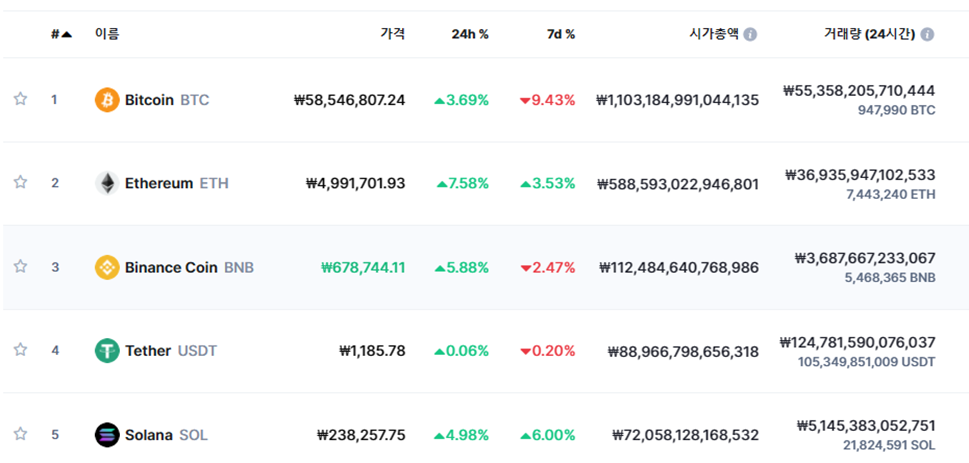Screen dimensions: 969x463
Task: Click Bitcoin volume ₩55,358,205,710,444
Action: pyautogui.click(x=860, y=91)
